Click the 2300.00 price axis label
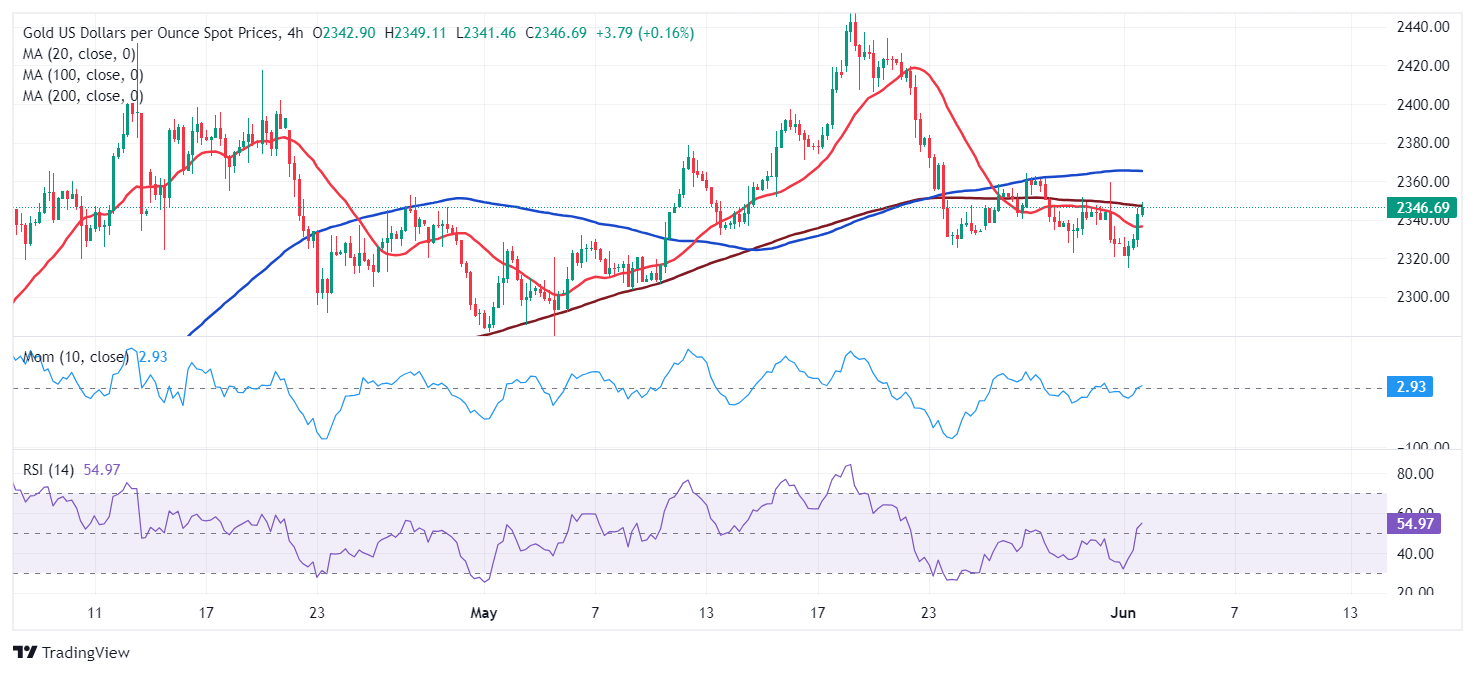This screenshot has width=1475, height=674. tap(1425, 297)
